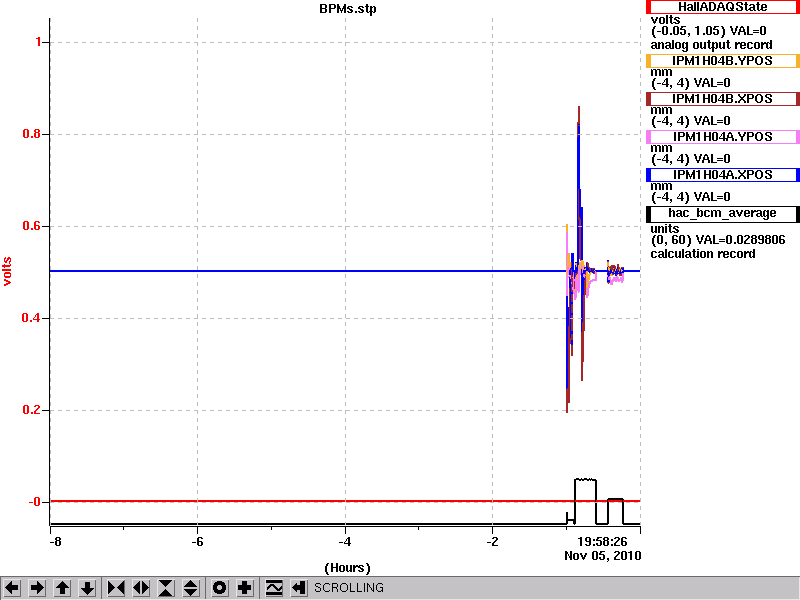Click the circle auto-scale toolbar icon

[x=219, y=588]
